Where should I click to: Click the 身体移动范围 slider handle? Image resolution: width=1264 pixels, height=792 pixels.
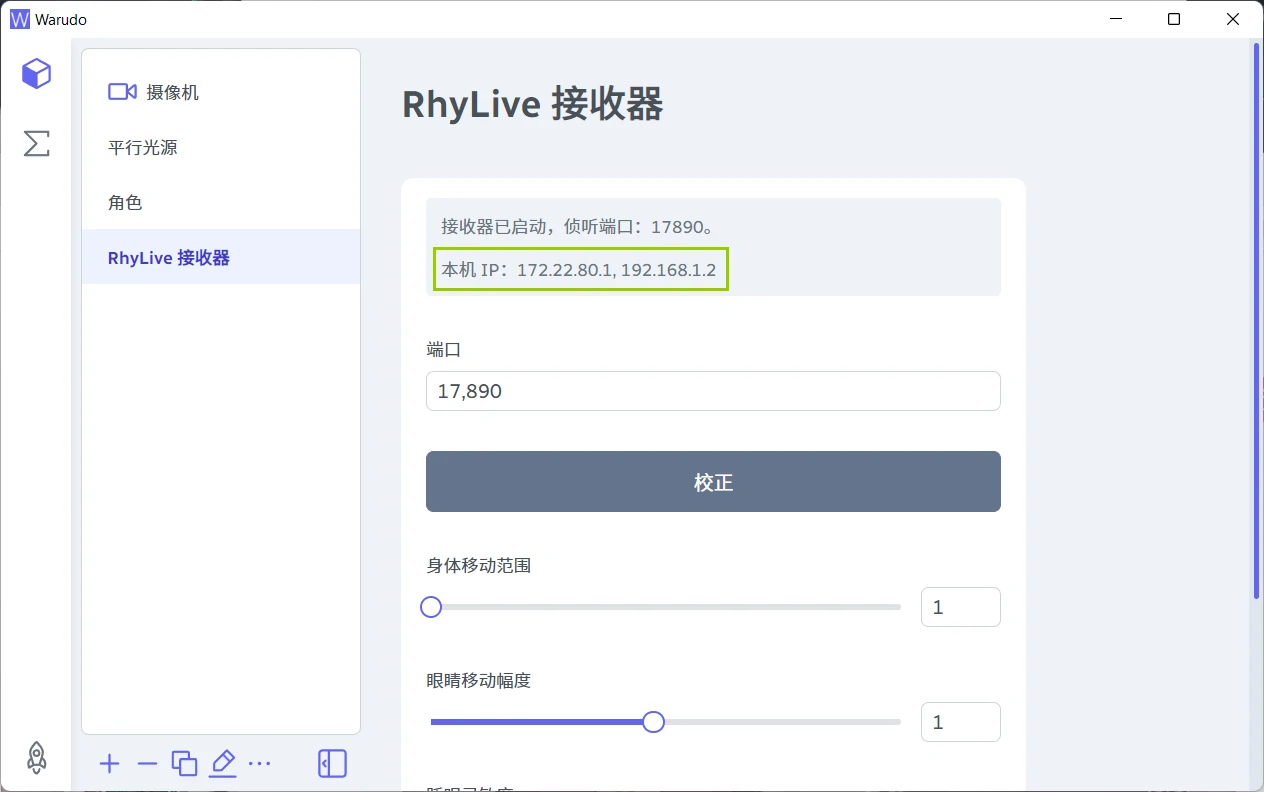tap(431, 607)
